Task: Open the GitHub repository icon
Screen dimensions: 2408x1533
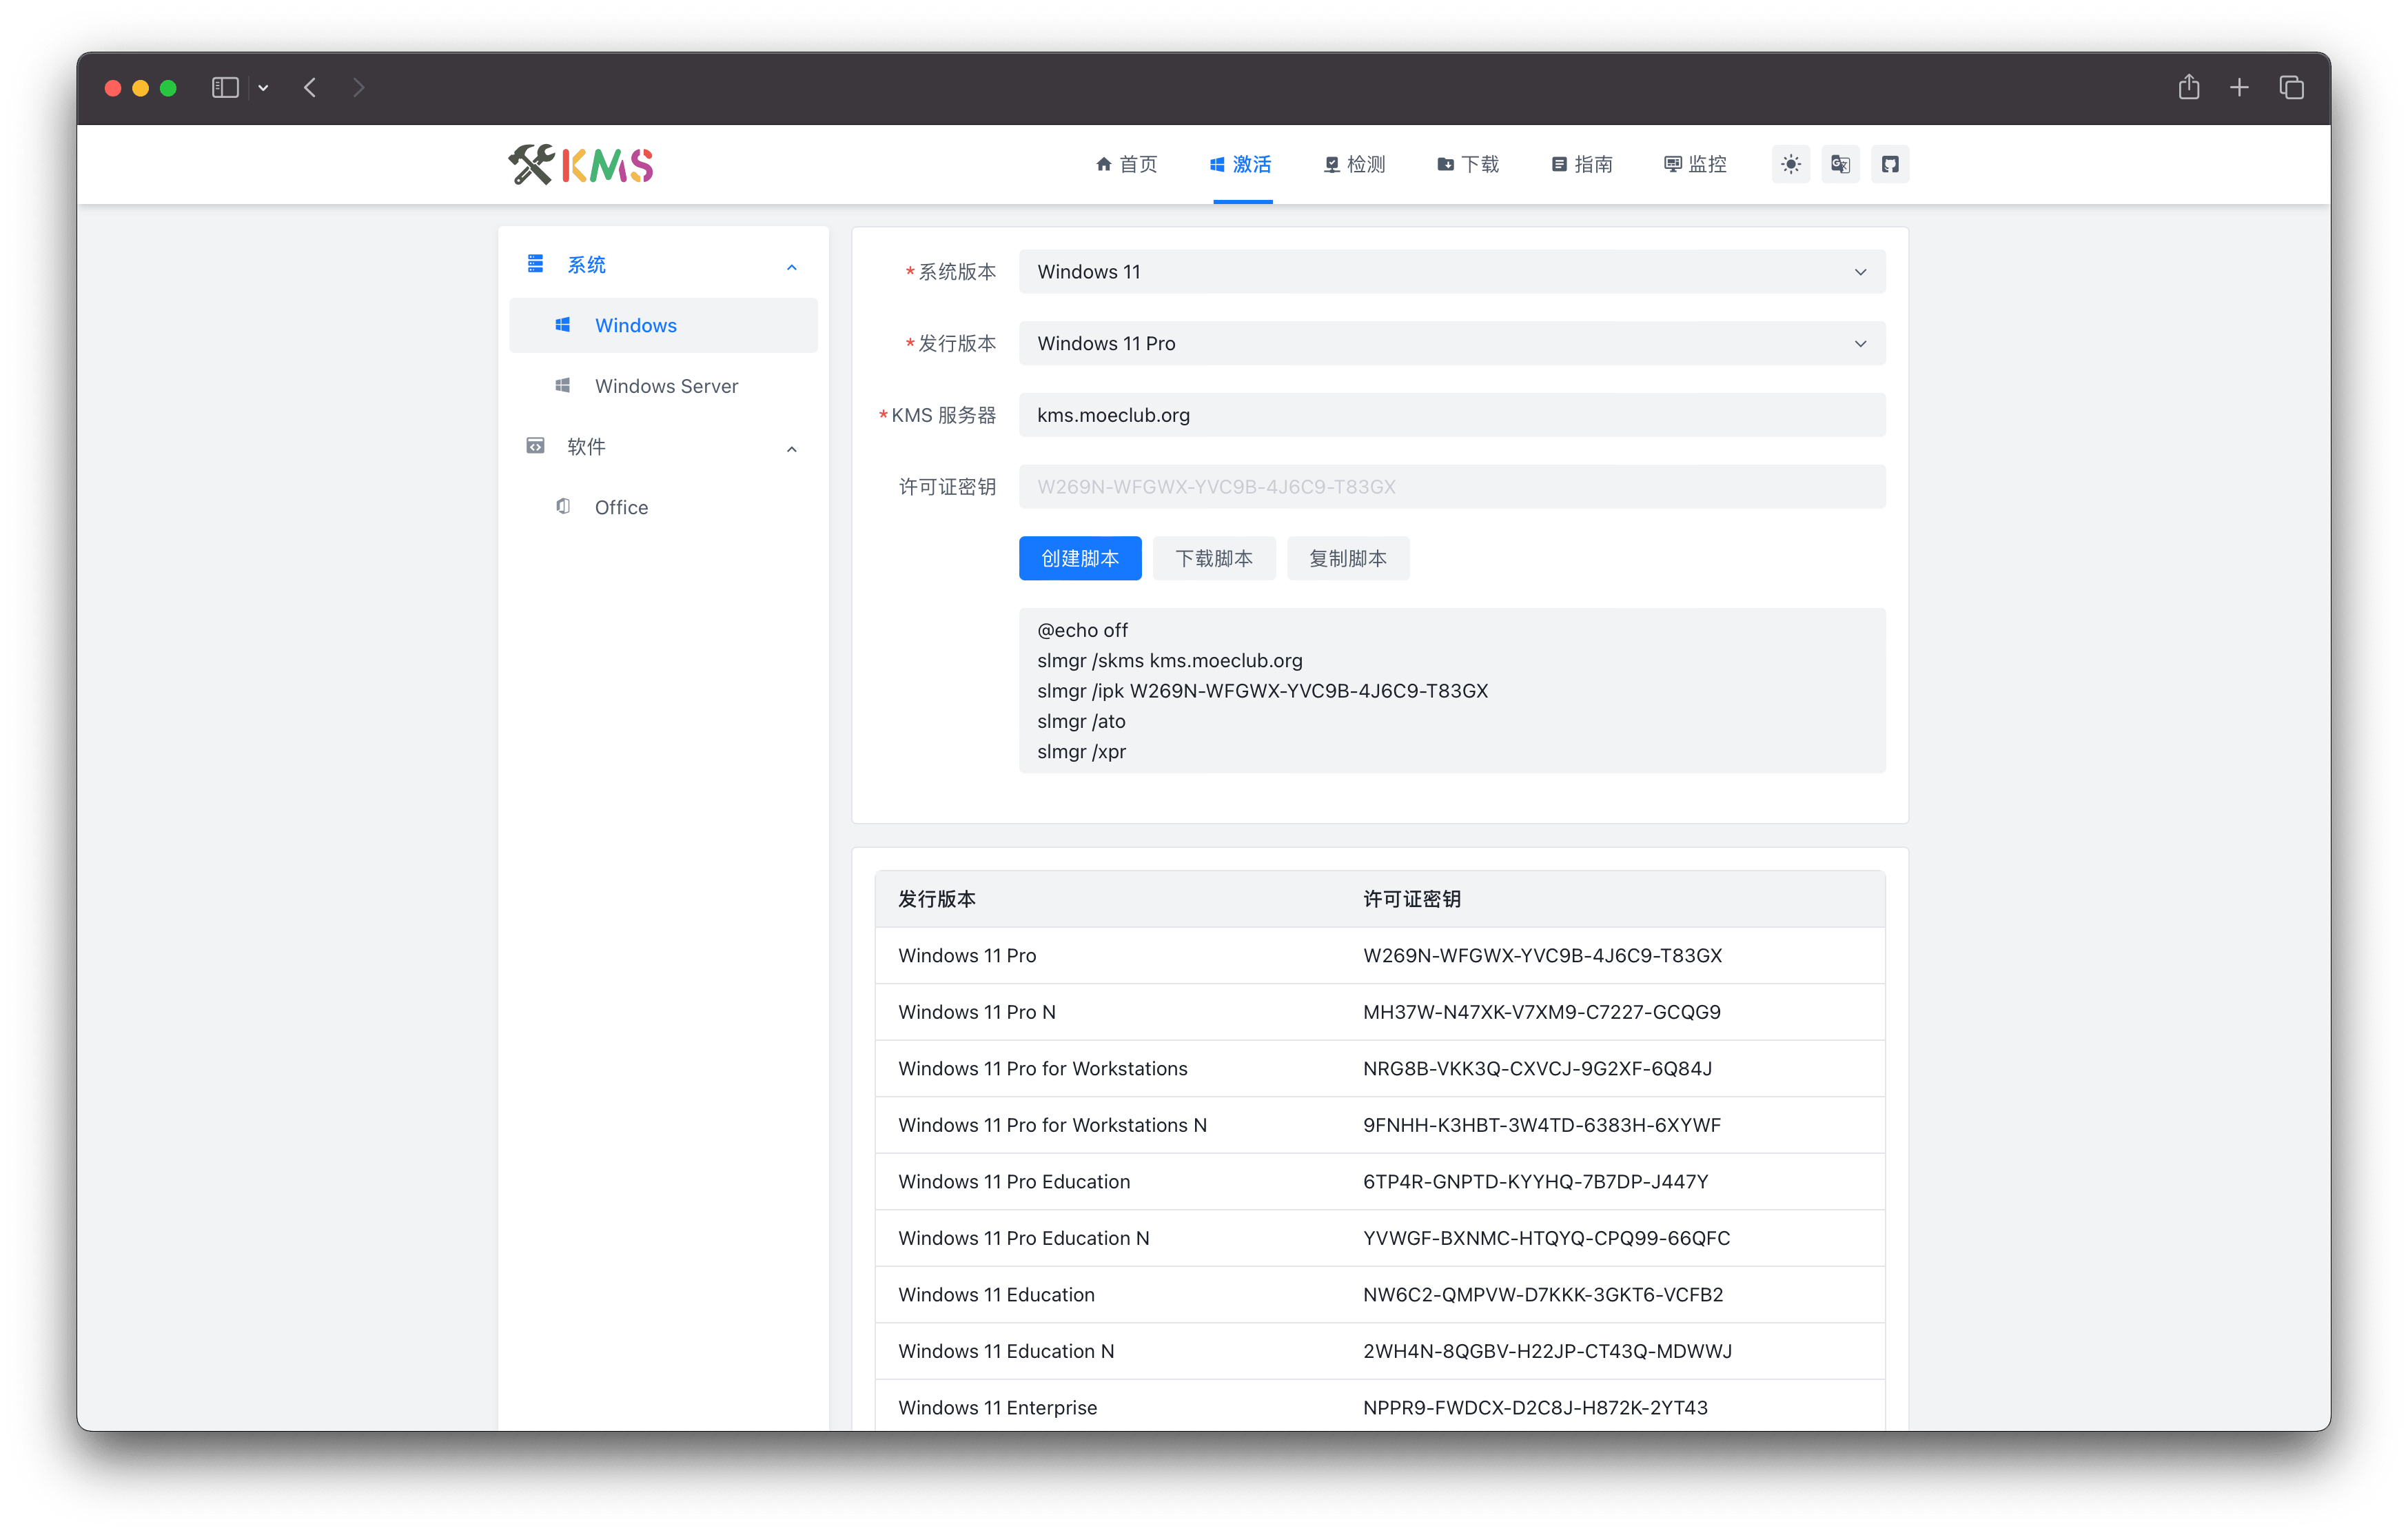Action: click(x=1890, y=164)
